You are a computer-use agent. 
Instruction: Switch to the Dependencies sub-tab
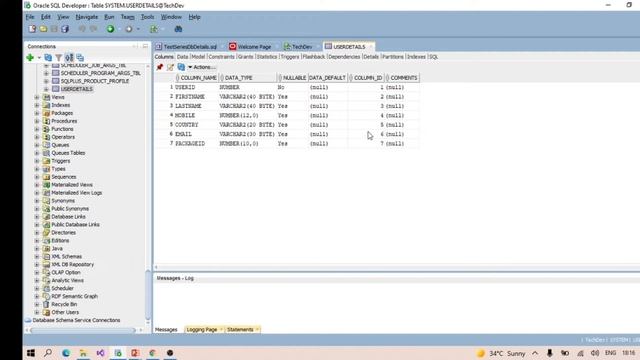tap(344, 57)
